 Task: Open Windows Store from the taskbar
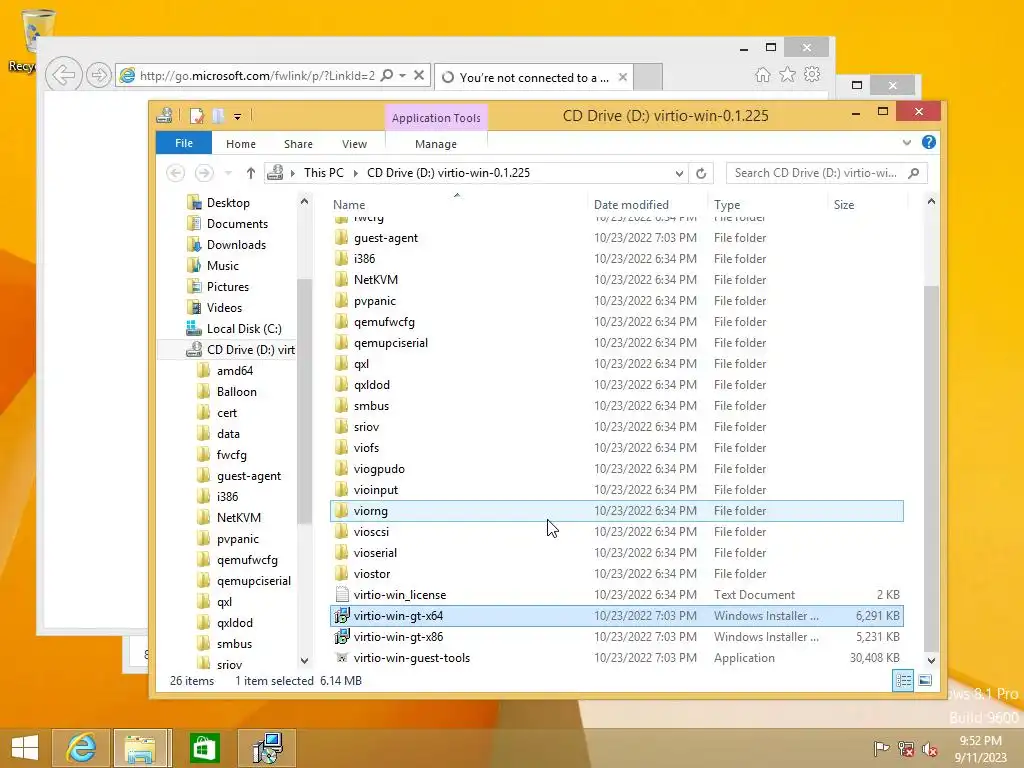click(204, 748)
